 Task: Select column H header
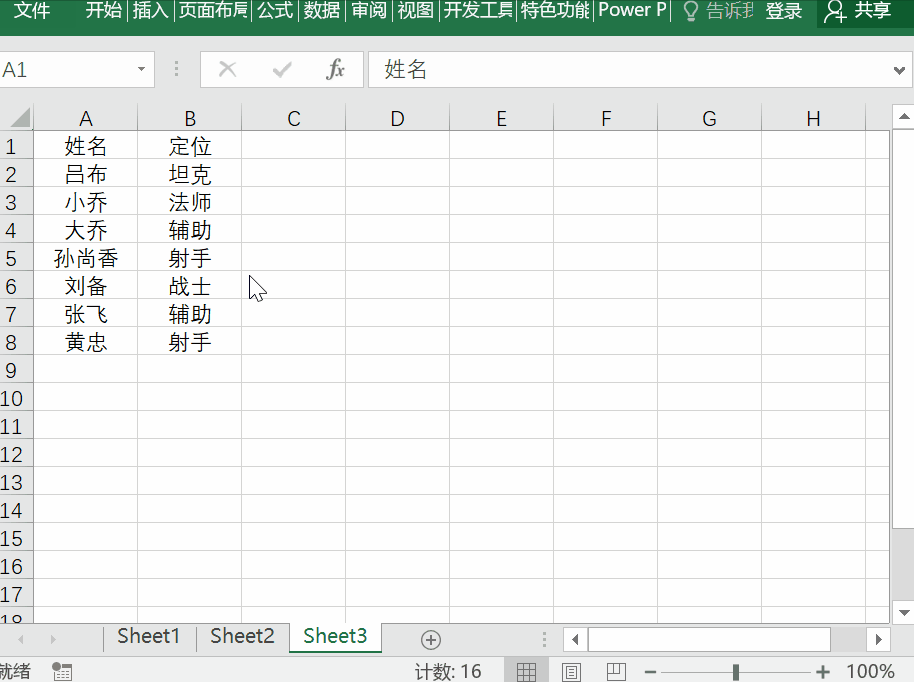(x=814, y=118)
